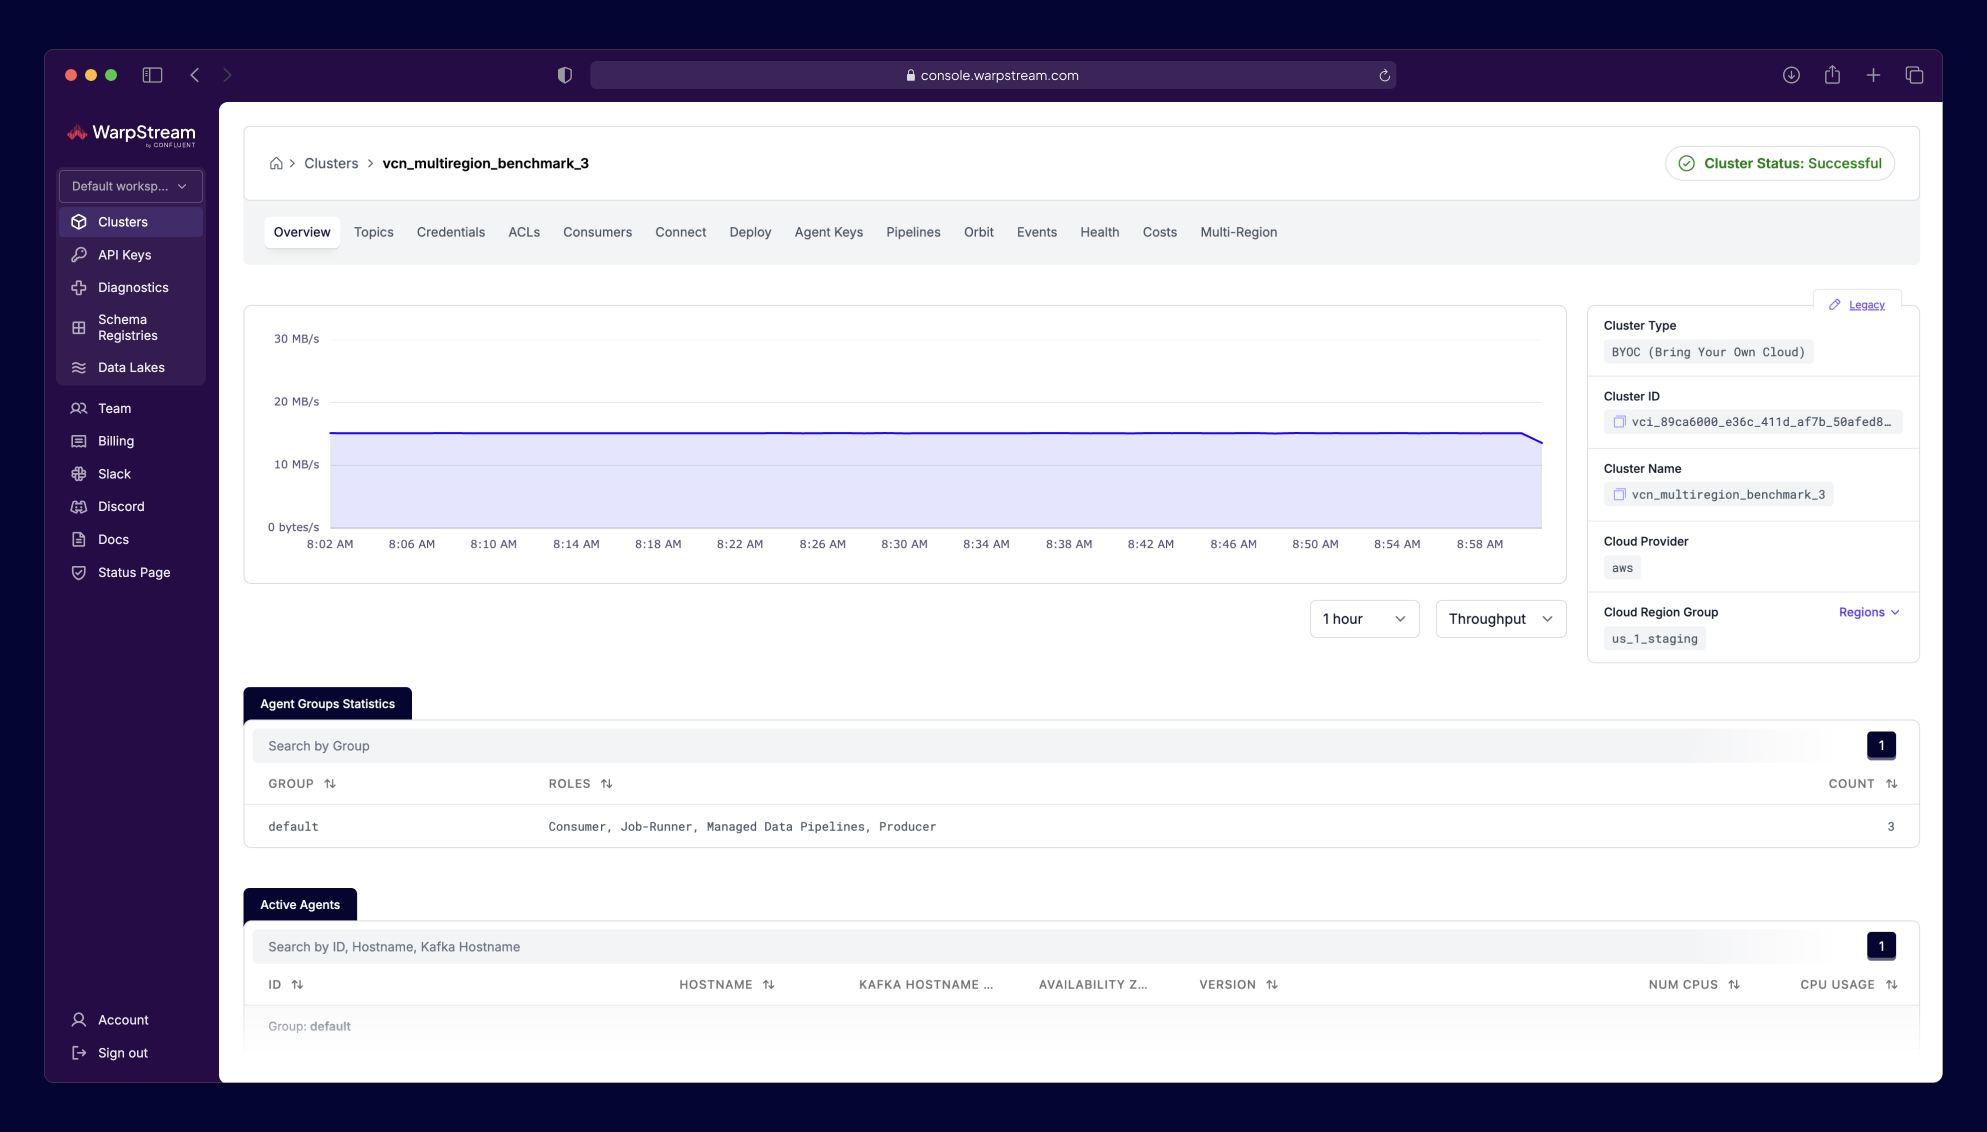Switch to the Consumers tab
The image size is (1987, 1132).
[x=597, y=232]
